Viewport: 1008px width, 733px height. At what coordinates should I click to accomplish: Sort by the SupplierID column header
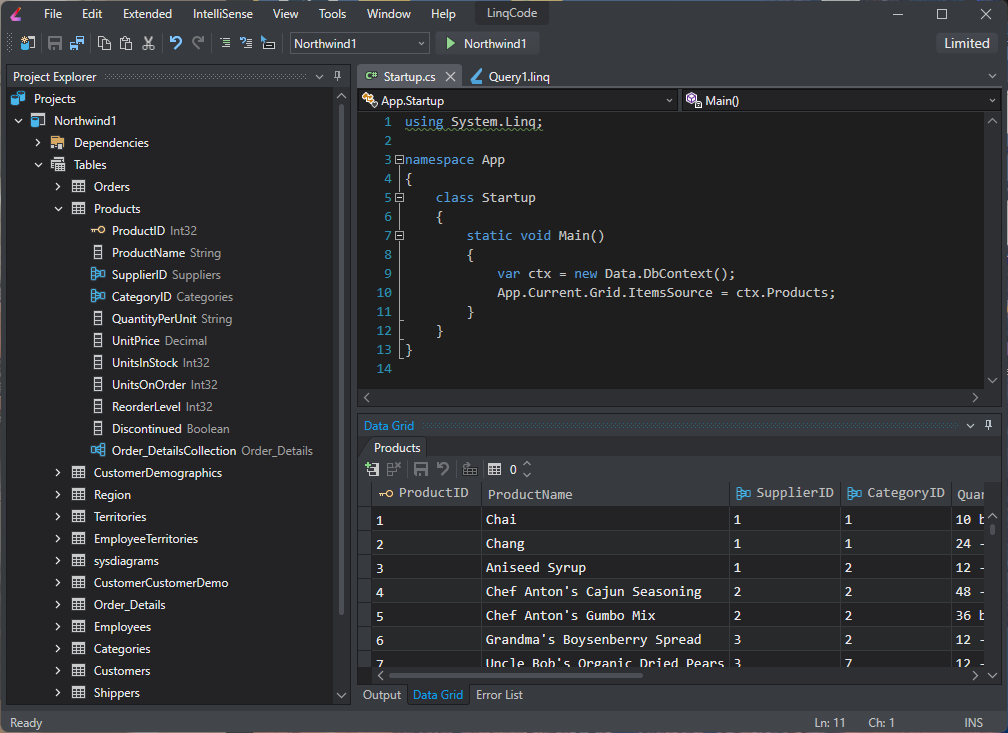pyautogui.click(x=785, y=494)
